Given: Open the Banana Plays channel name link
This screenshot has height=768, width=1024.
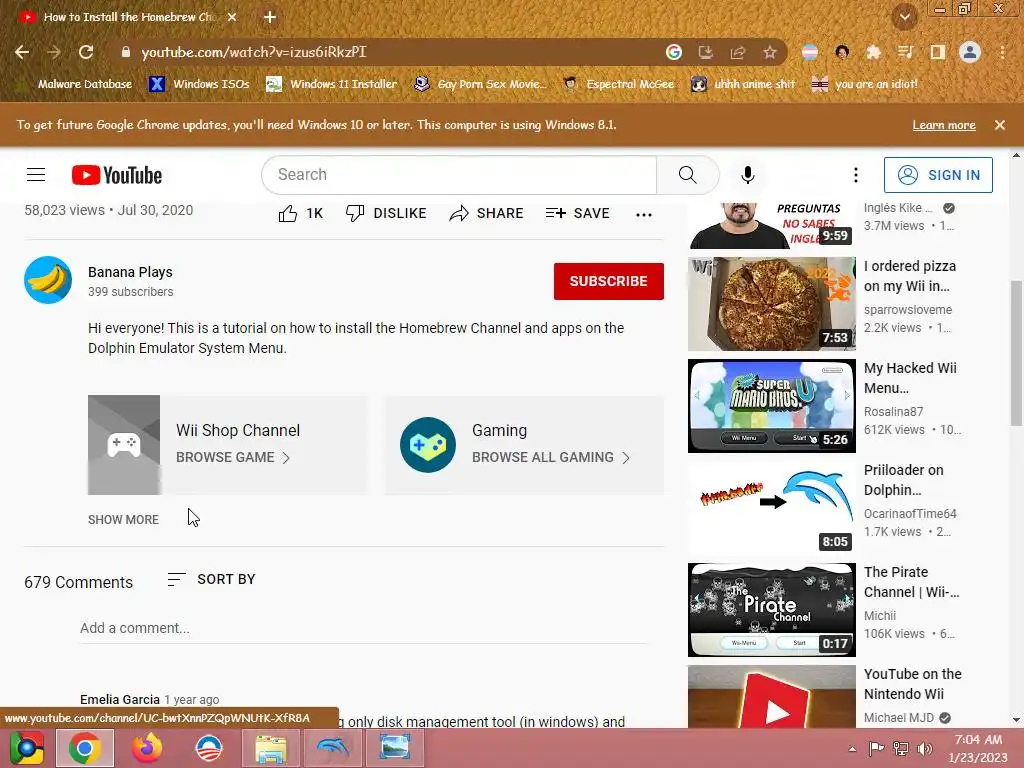Looking at the screenshot, I should [x=131, y=272].
